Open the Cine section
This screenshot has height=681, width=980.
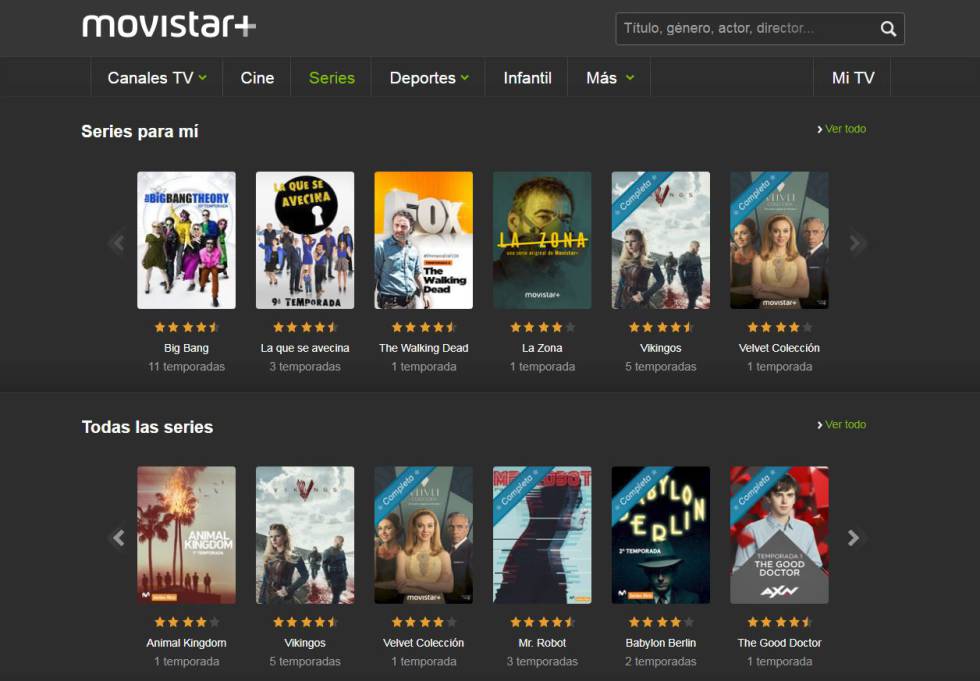click(x=257, y=77)
